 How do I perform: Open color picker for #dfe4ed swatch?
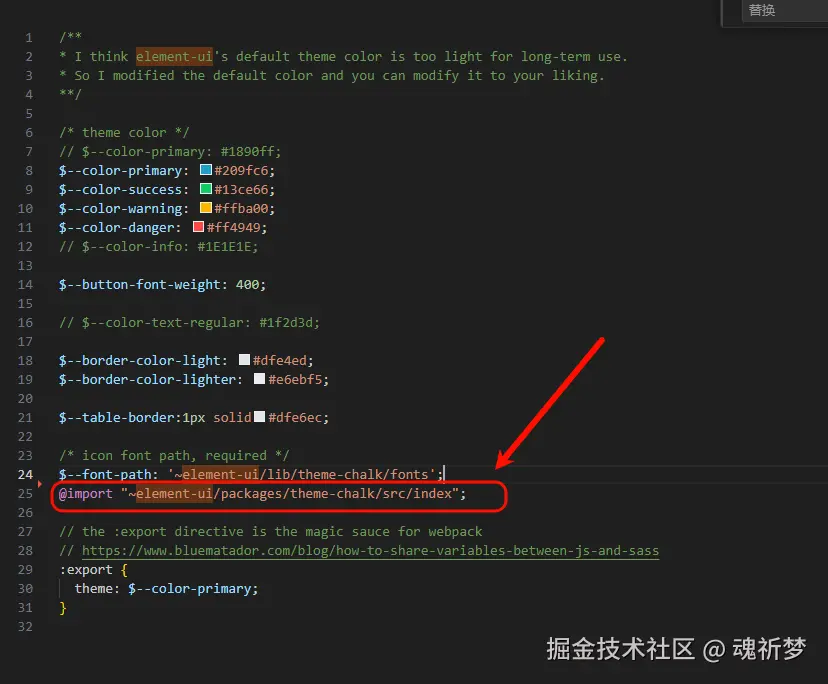244,360
